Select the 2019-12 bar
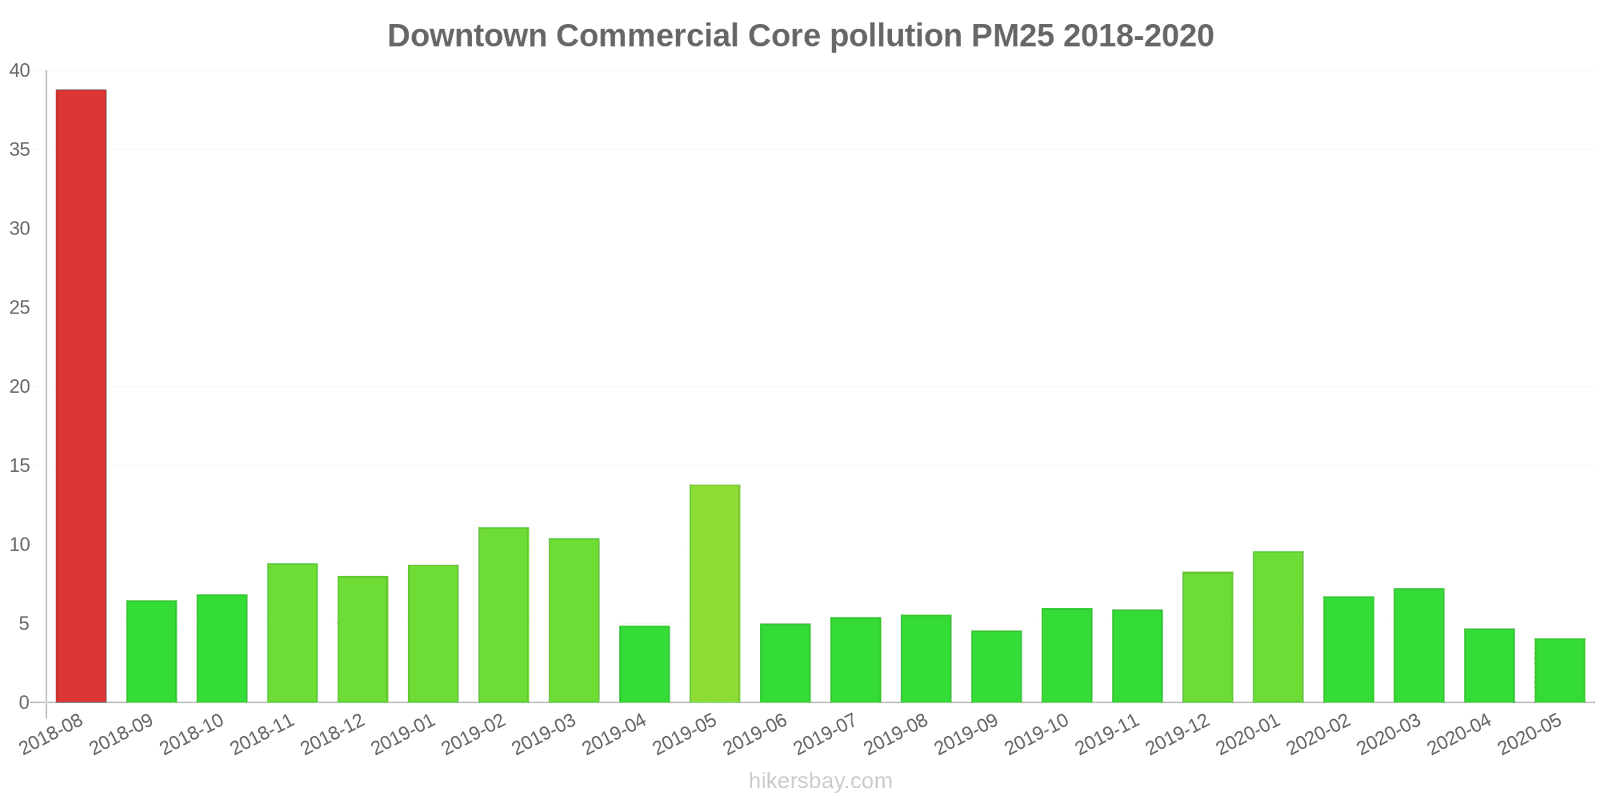 pos(1207,637)
